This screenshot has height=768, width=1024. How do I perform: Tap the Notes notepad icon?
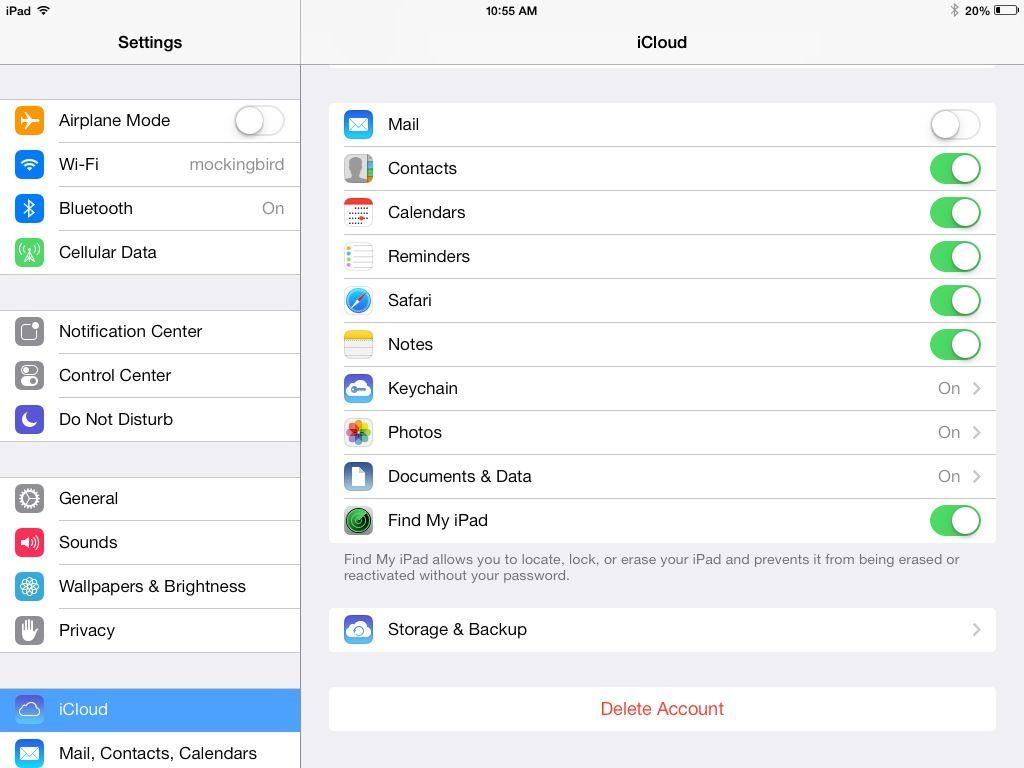[358, 344]
